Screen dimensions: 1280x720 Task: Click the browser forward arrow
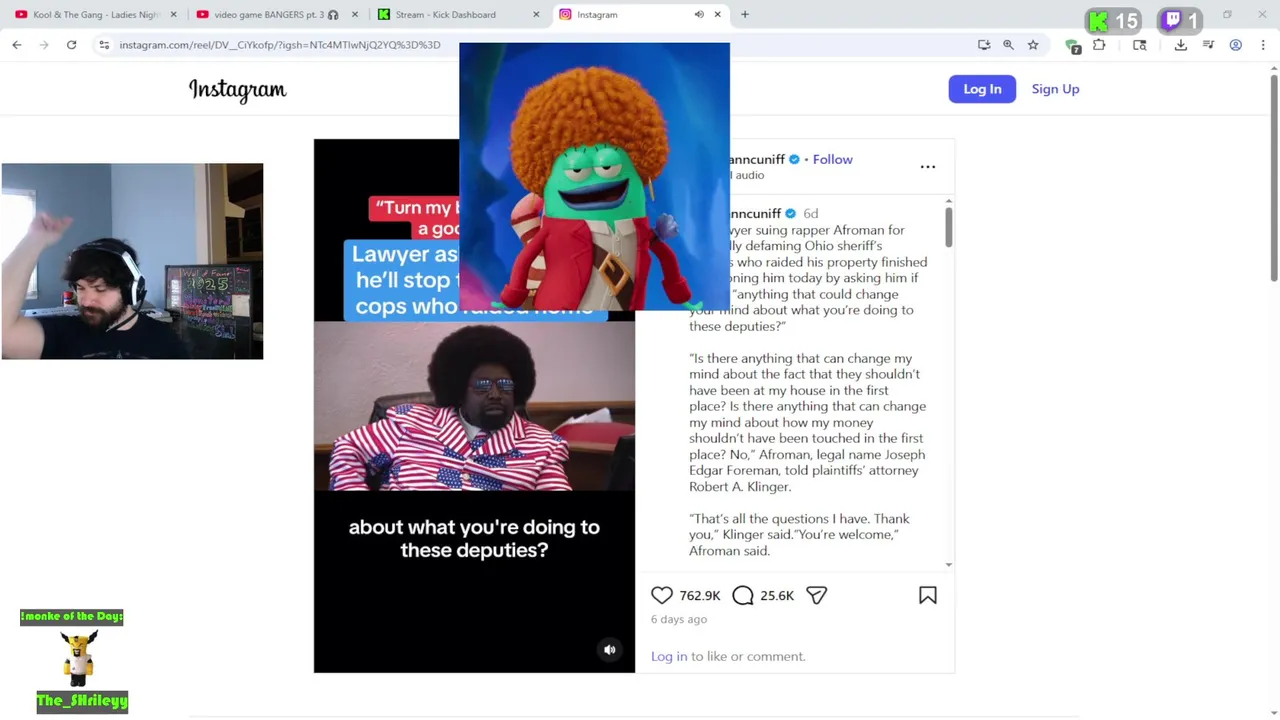pyautogui.click(x=44, y=45)
